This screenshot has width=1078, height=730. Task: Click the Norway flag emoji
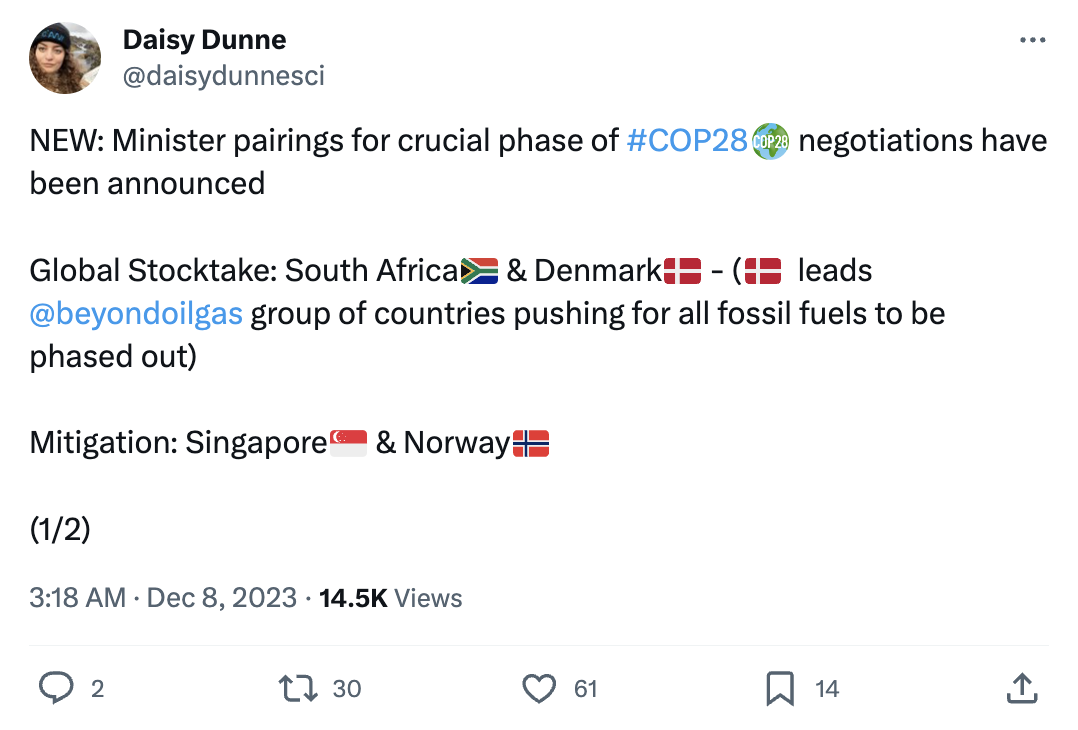point(531,442)
